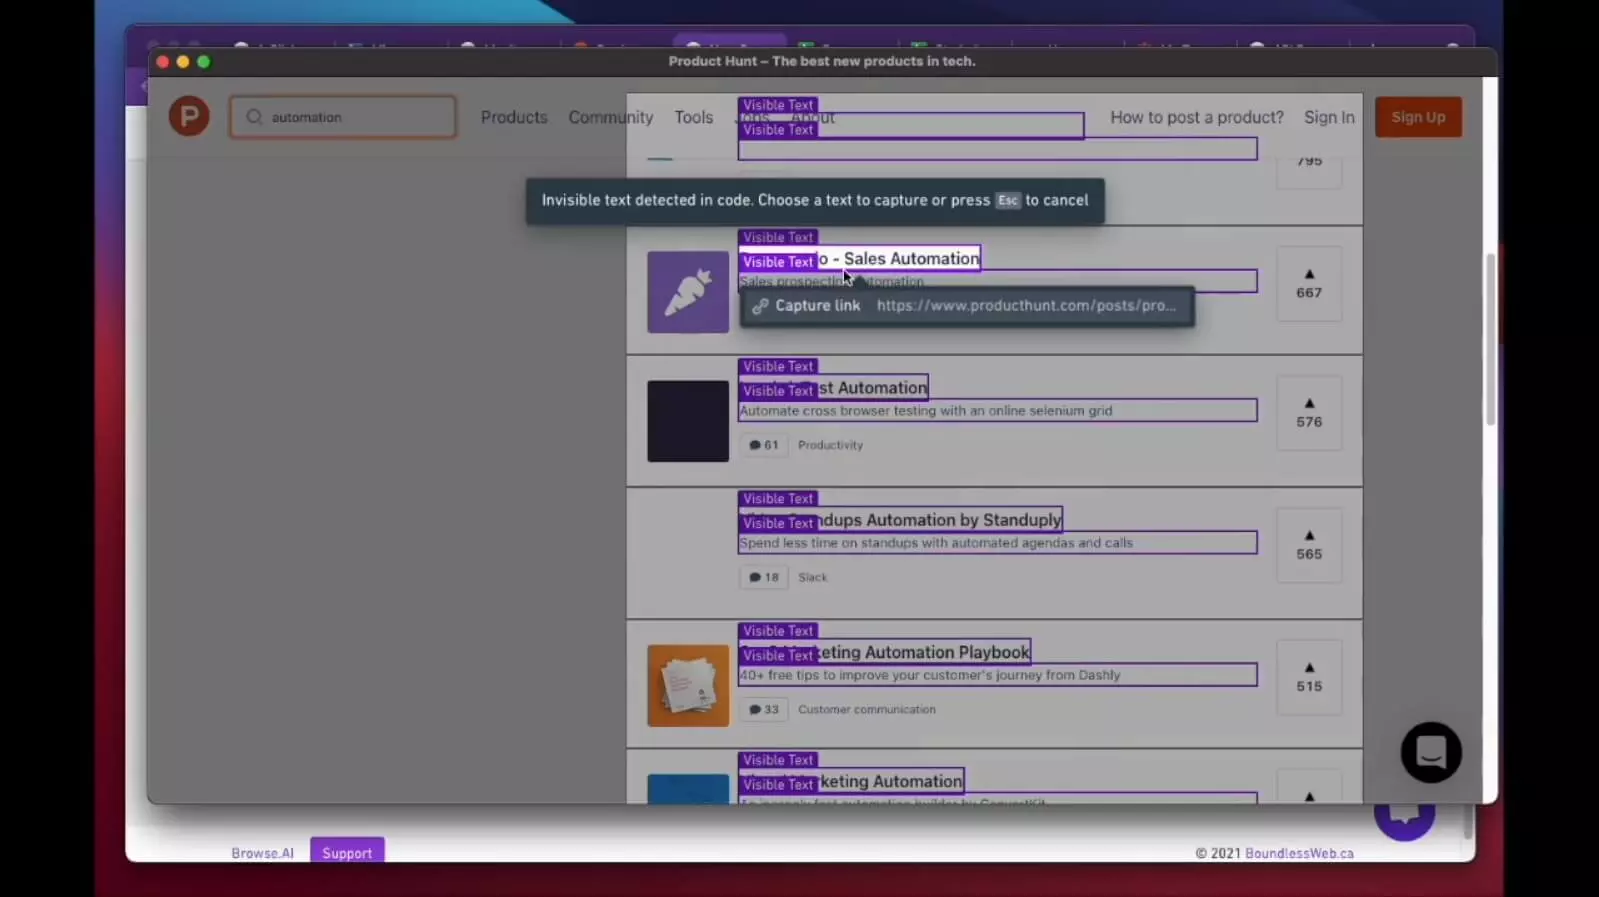Select the last Marketing Automation title
This screenshot has height=897, width=1599.
point(852,781)
